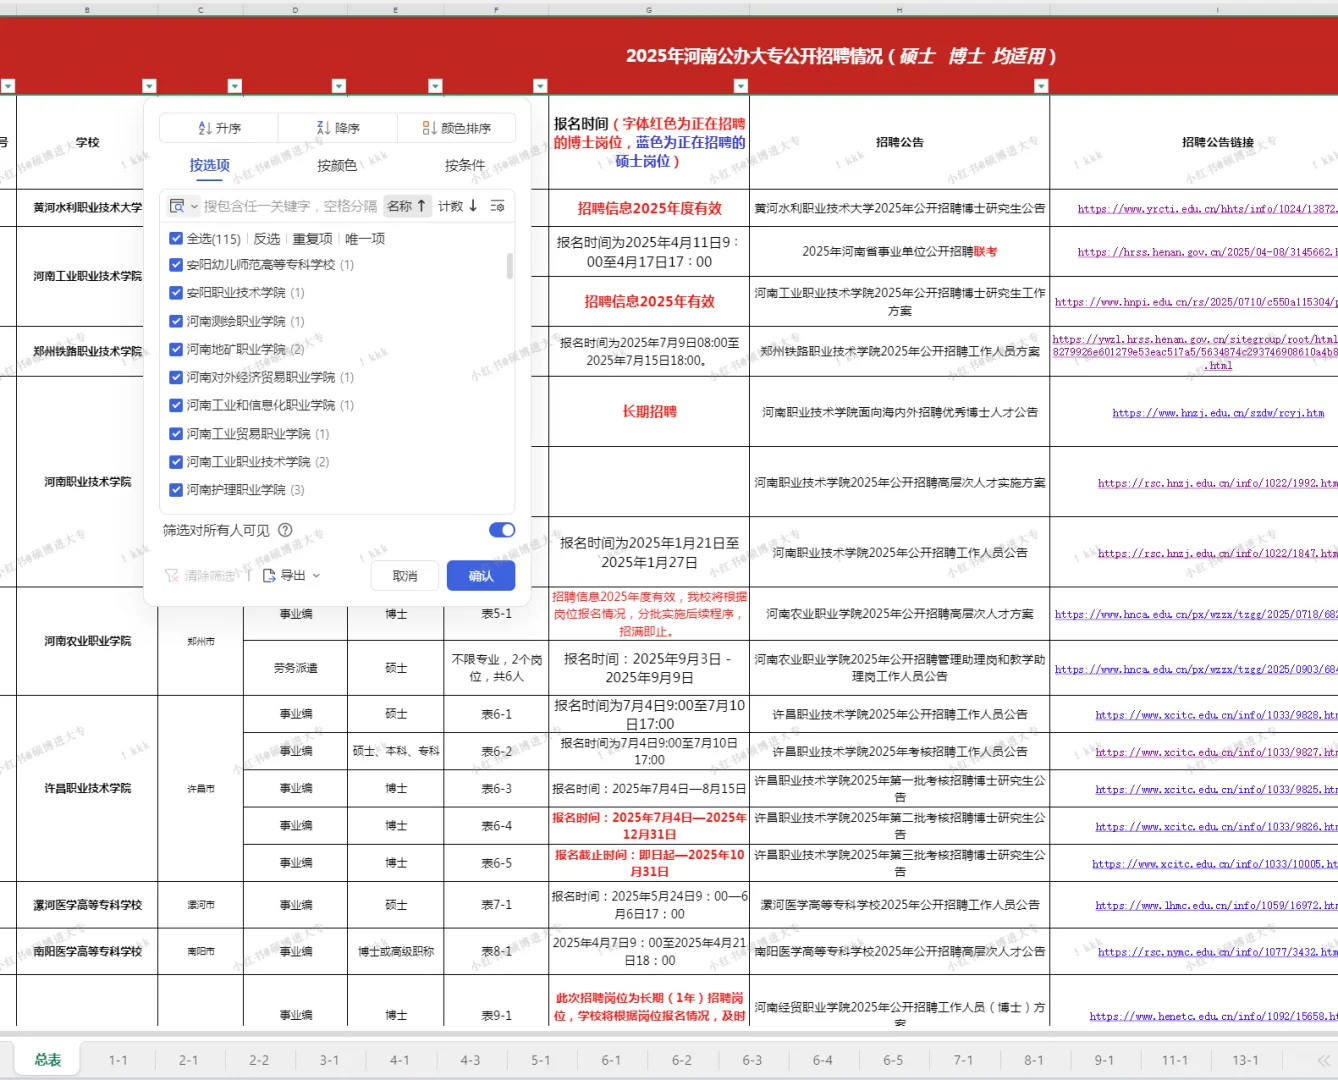The image size is (1338, 1080).
Task: Uncheck 河南对外经济贸易职业学院
Action: tap(176, 377)
